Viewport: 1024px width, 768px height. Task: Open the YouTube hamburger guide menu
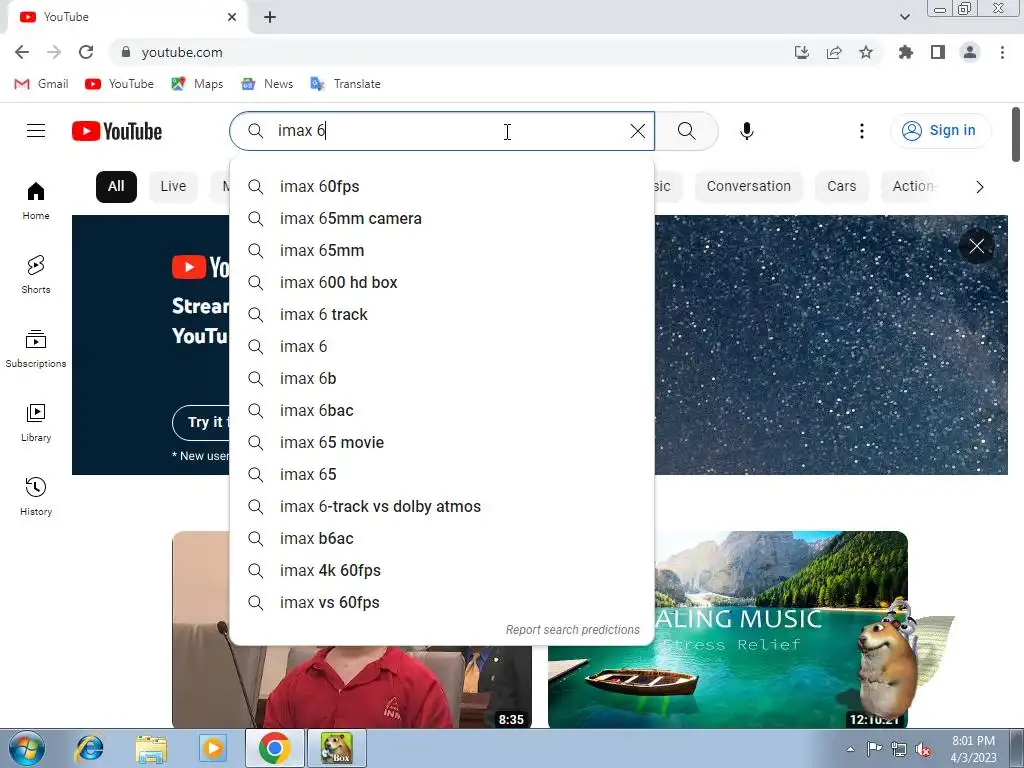coord(36,131)
